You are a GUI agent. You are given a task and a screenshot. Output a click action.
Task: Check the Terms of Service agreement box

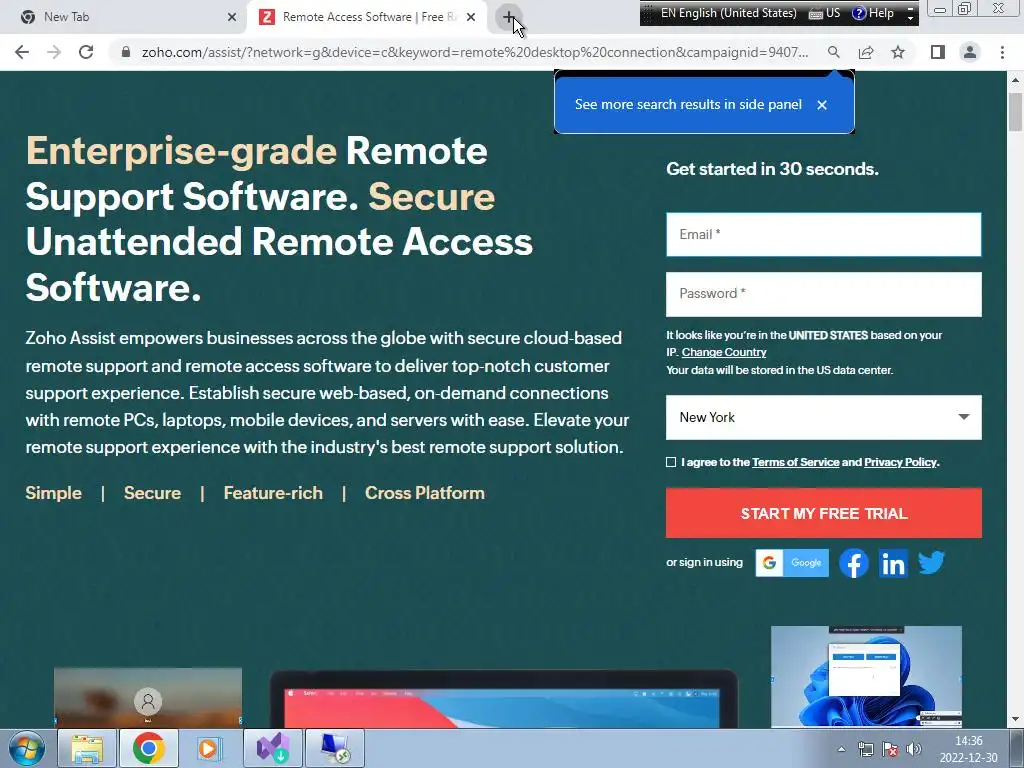(x=671, y=462)
